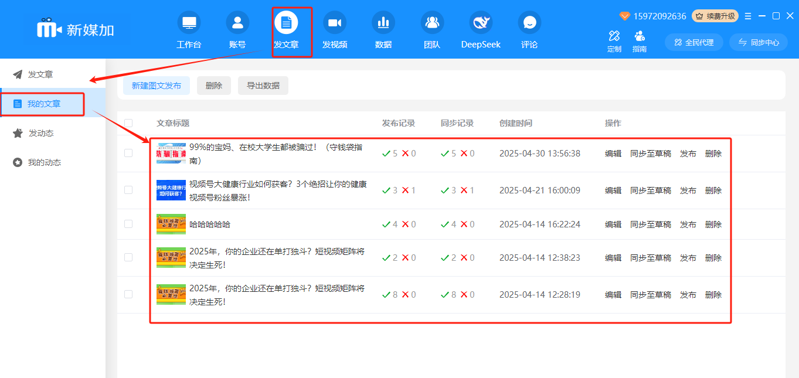Click the 创建时间 column header
The image size is (799, 378).
516,123
